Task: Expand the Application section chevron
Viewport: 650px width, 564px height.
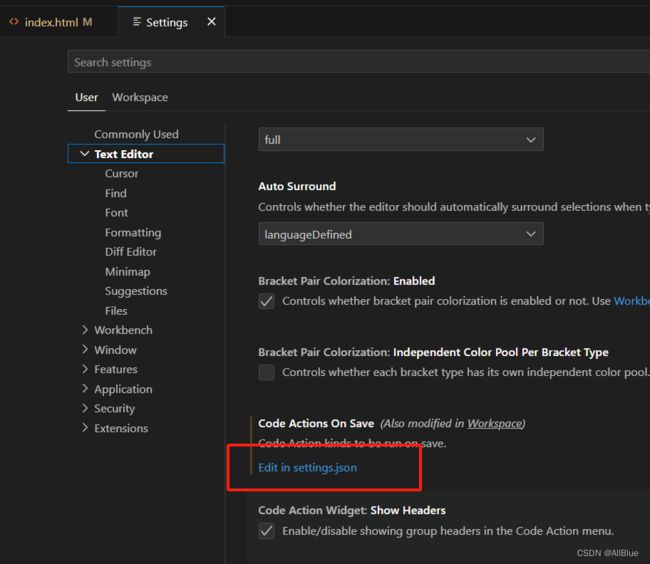Action: pos(85,389)
